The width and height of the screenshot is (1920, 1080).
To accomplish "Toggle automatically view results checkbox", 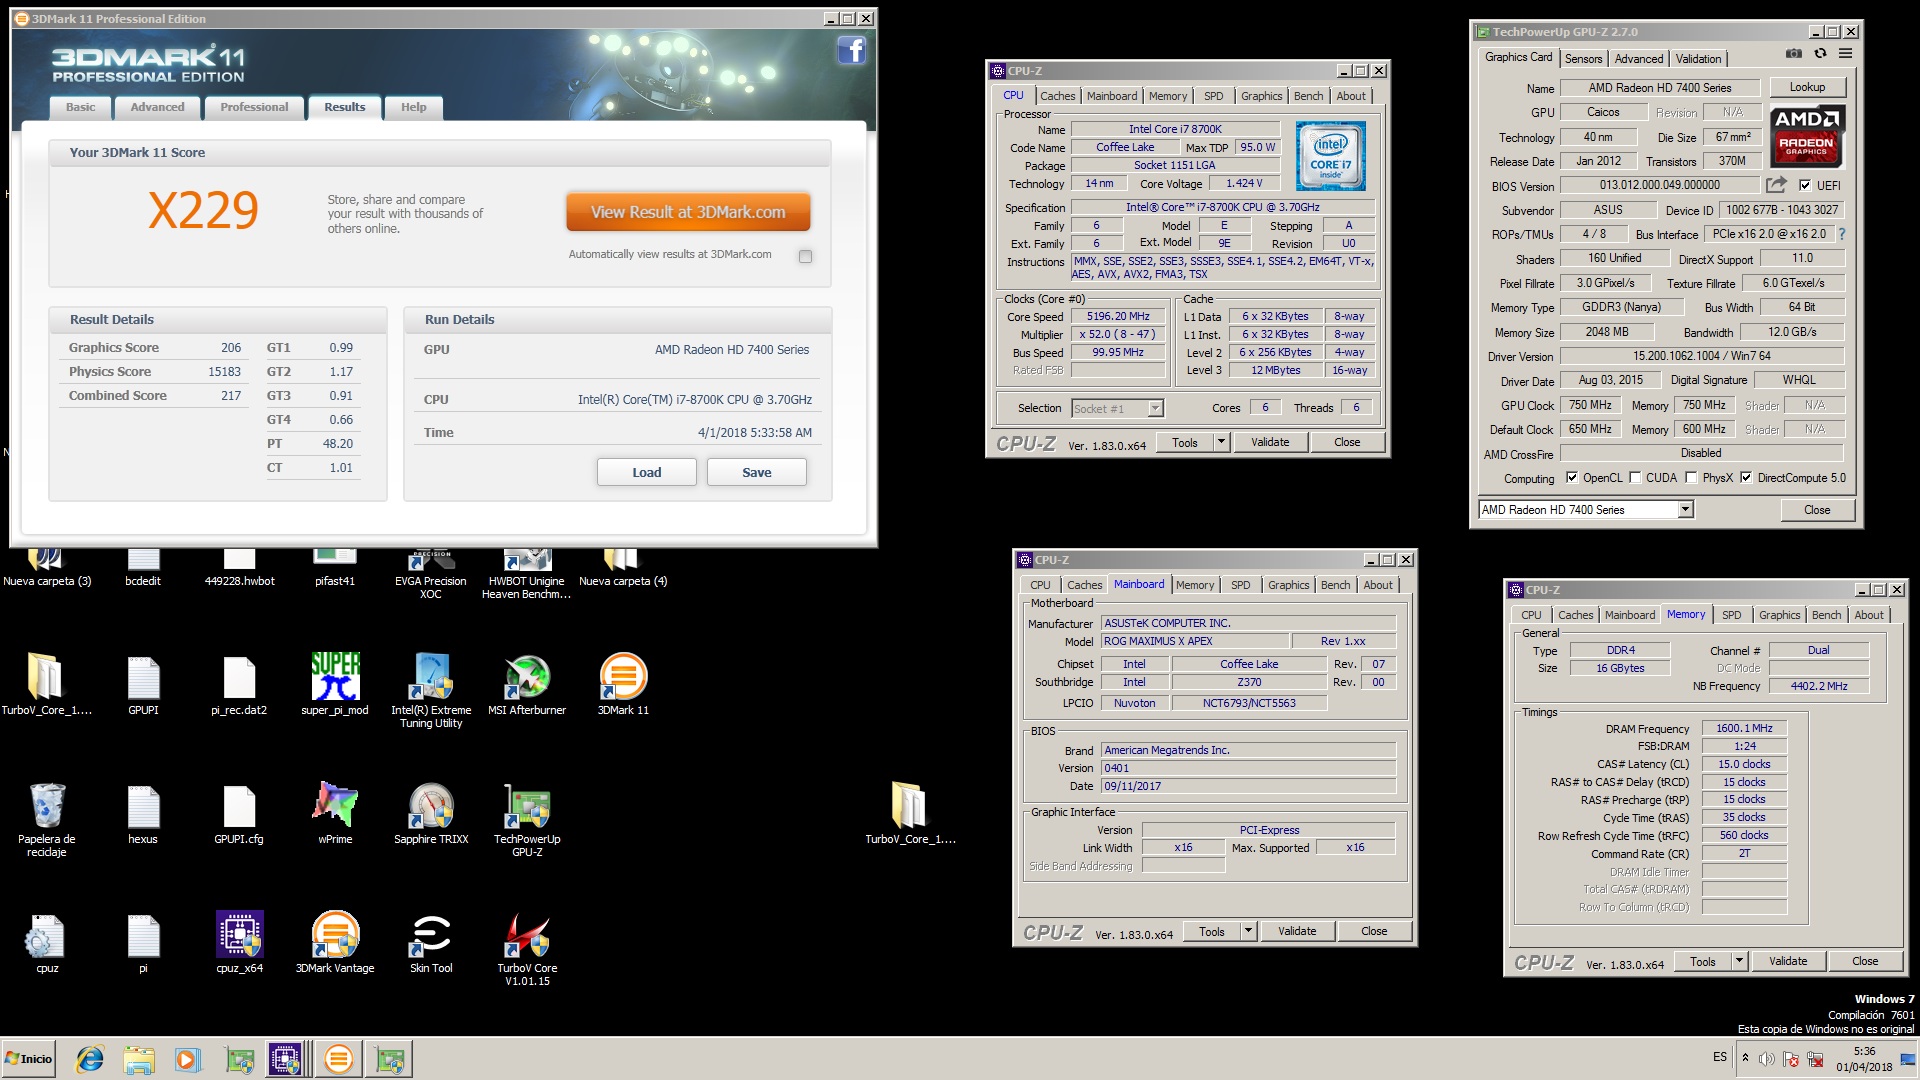I will coord(805,256).
